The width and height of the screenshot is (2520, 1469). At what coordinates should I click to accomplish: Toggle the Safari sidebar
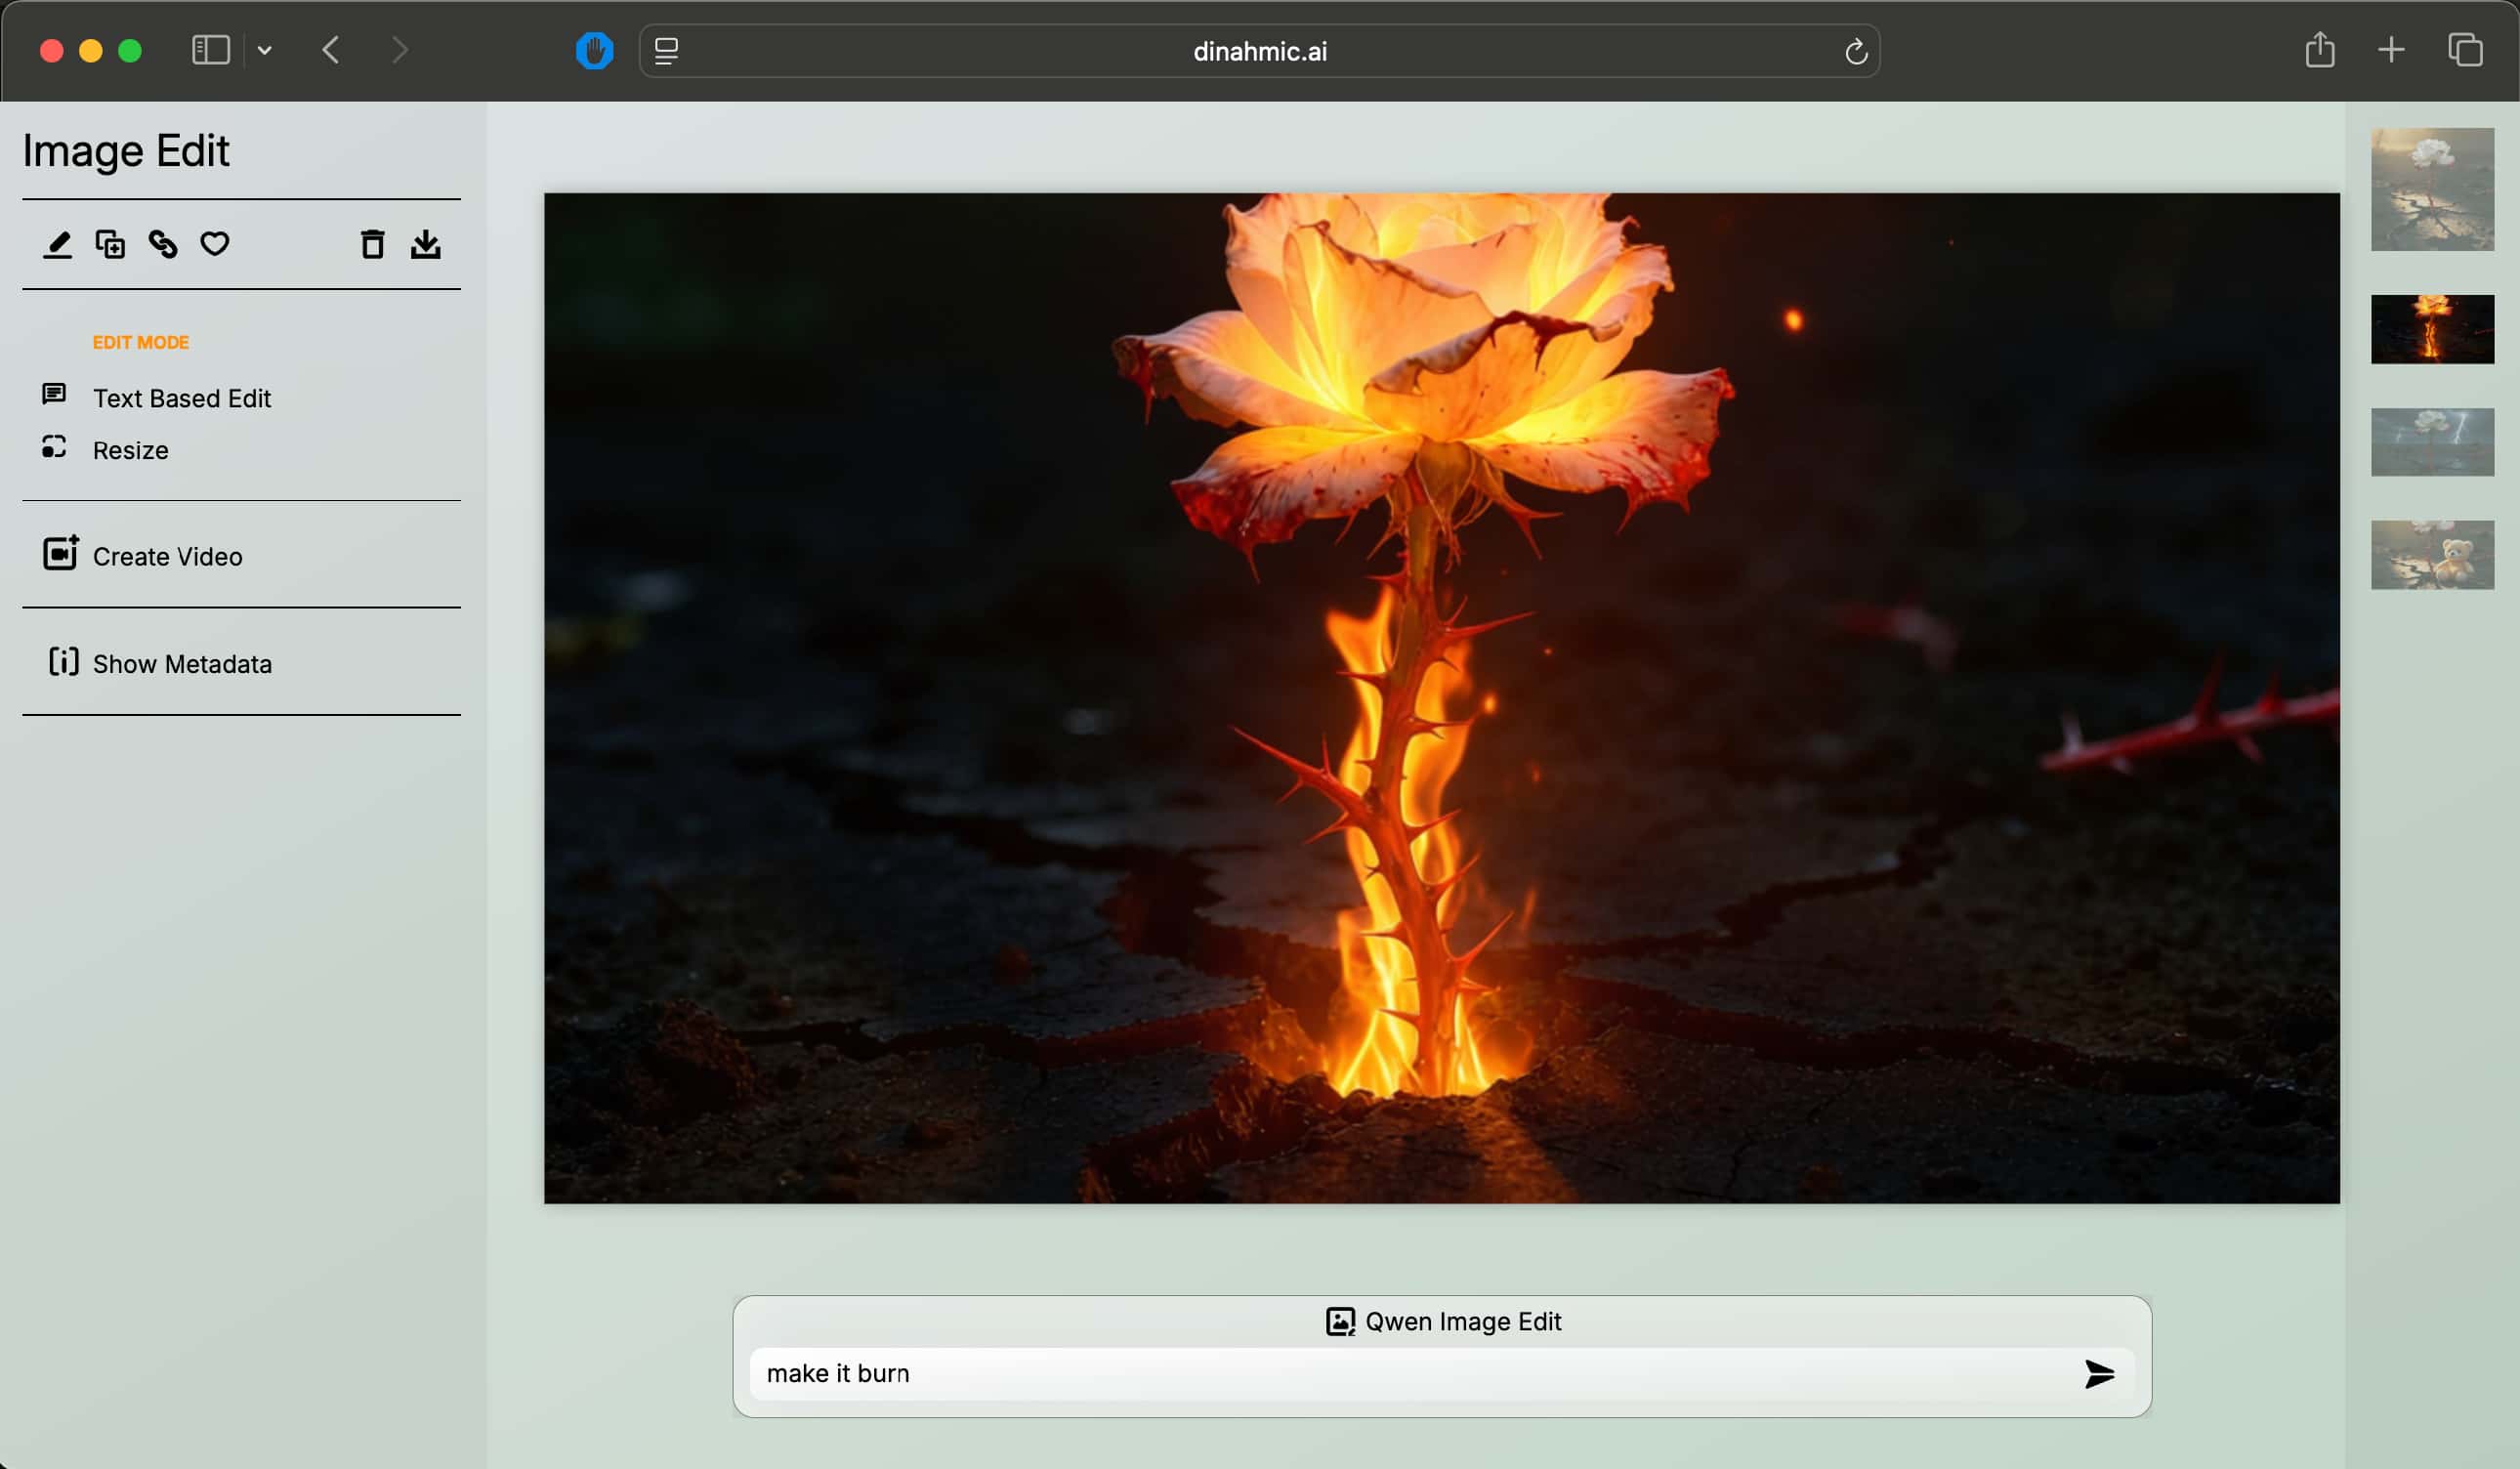210,50
